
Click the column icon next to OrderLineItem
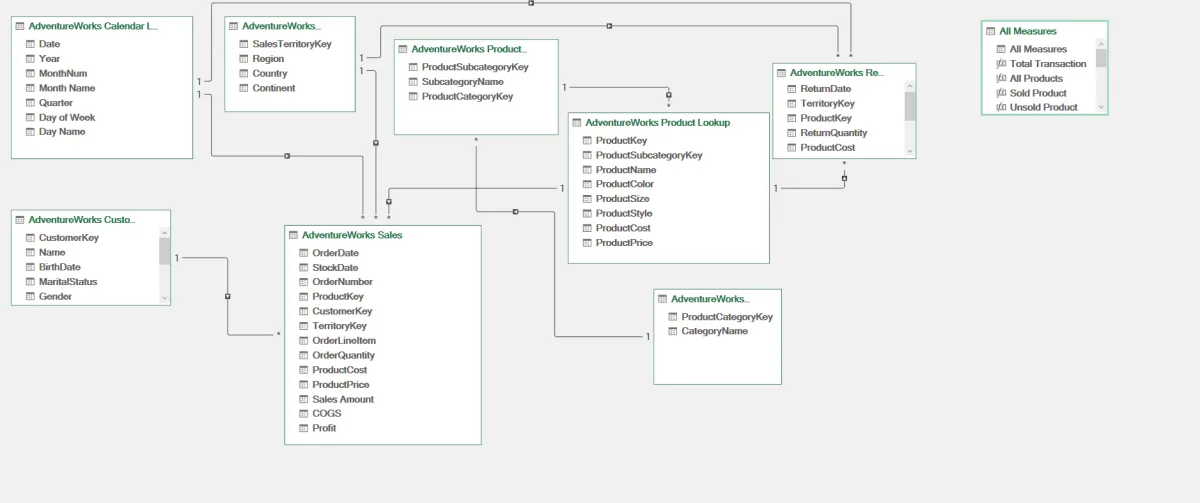[303, 340]
